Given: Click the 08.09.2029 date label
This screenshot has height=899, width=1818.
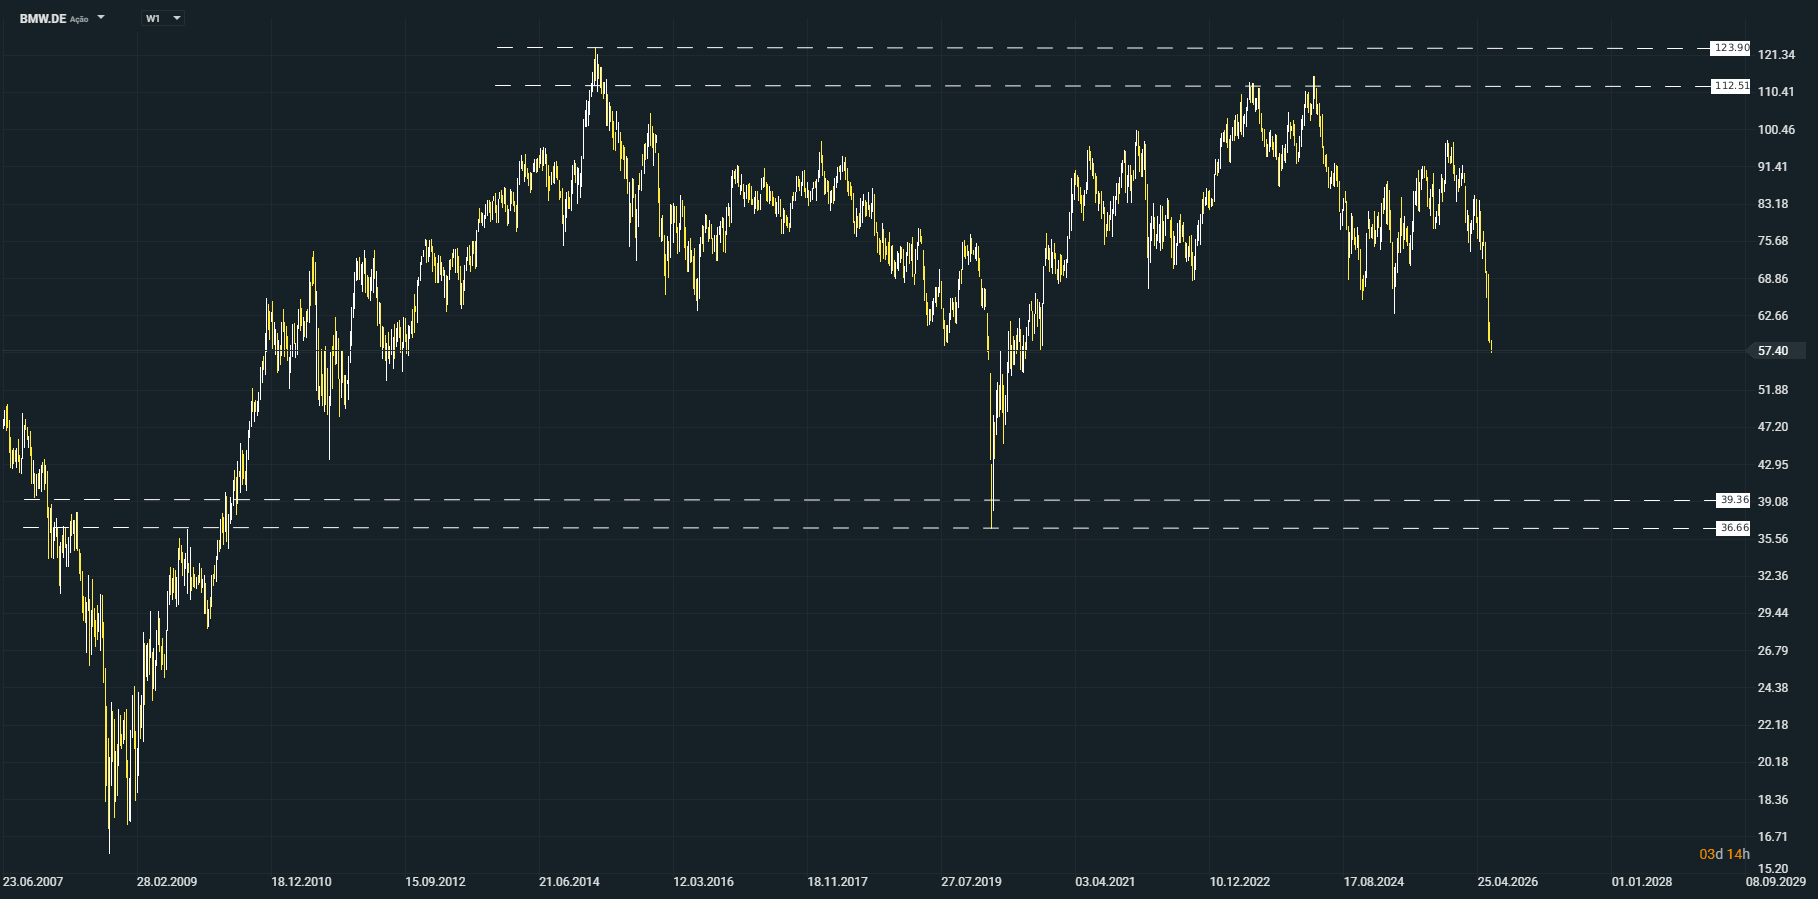Looking at the screenshot, I should pos(1776,882).
